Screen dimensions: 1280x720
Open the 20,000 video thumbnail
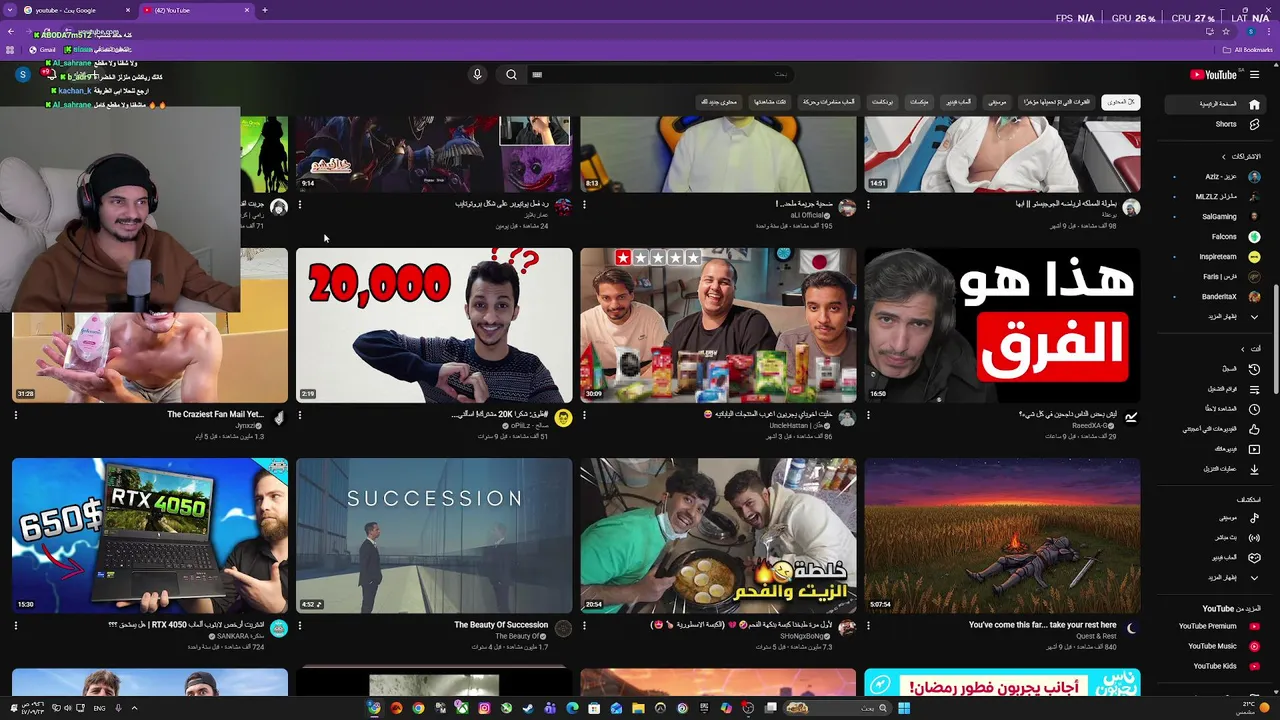pyautogui.click(x=434, y=325)
